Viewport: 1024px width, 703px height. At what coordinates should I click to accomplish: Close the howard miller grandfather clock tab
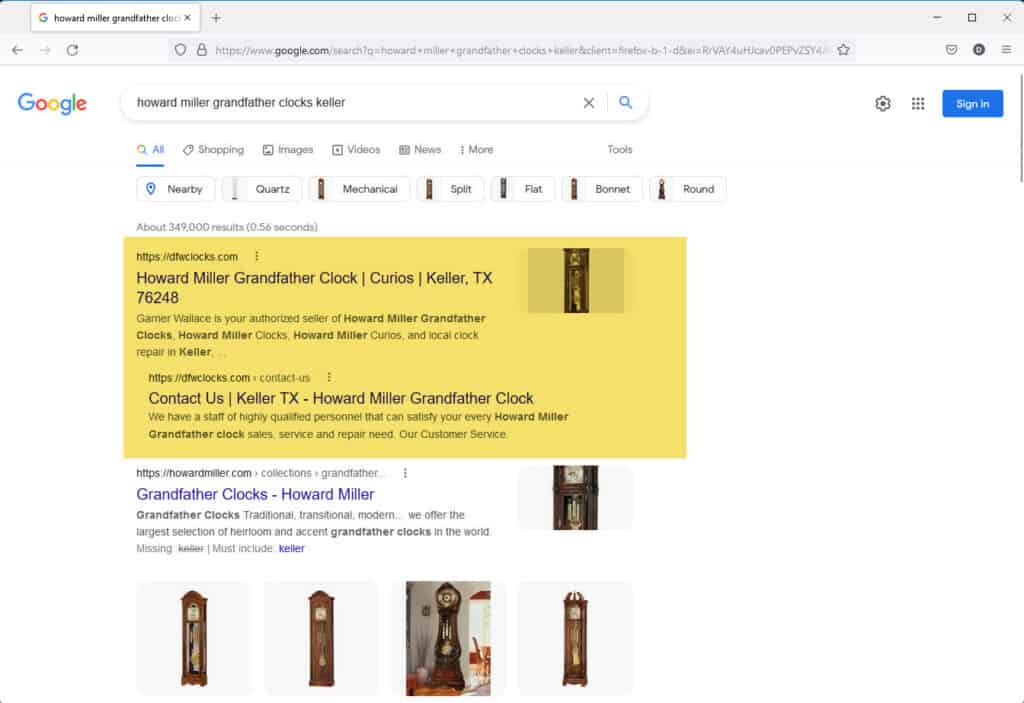click(x=187, y=18)
